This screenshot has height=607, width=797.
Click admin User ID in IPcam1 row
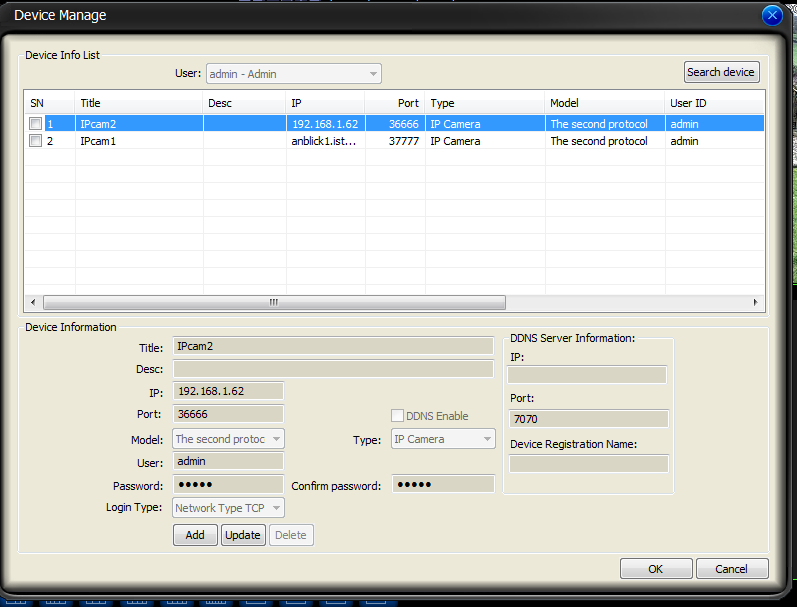(x=714, y=141)
